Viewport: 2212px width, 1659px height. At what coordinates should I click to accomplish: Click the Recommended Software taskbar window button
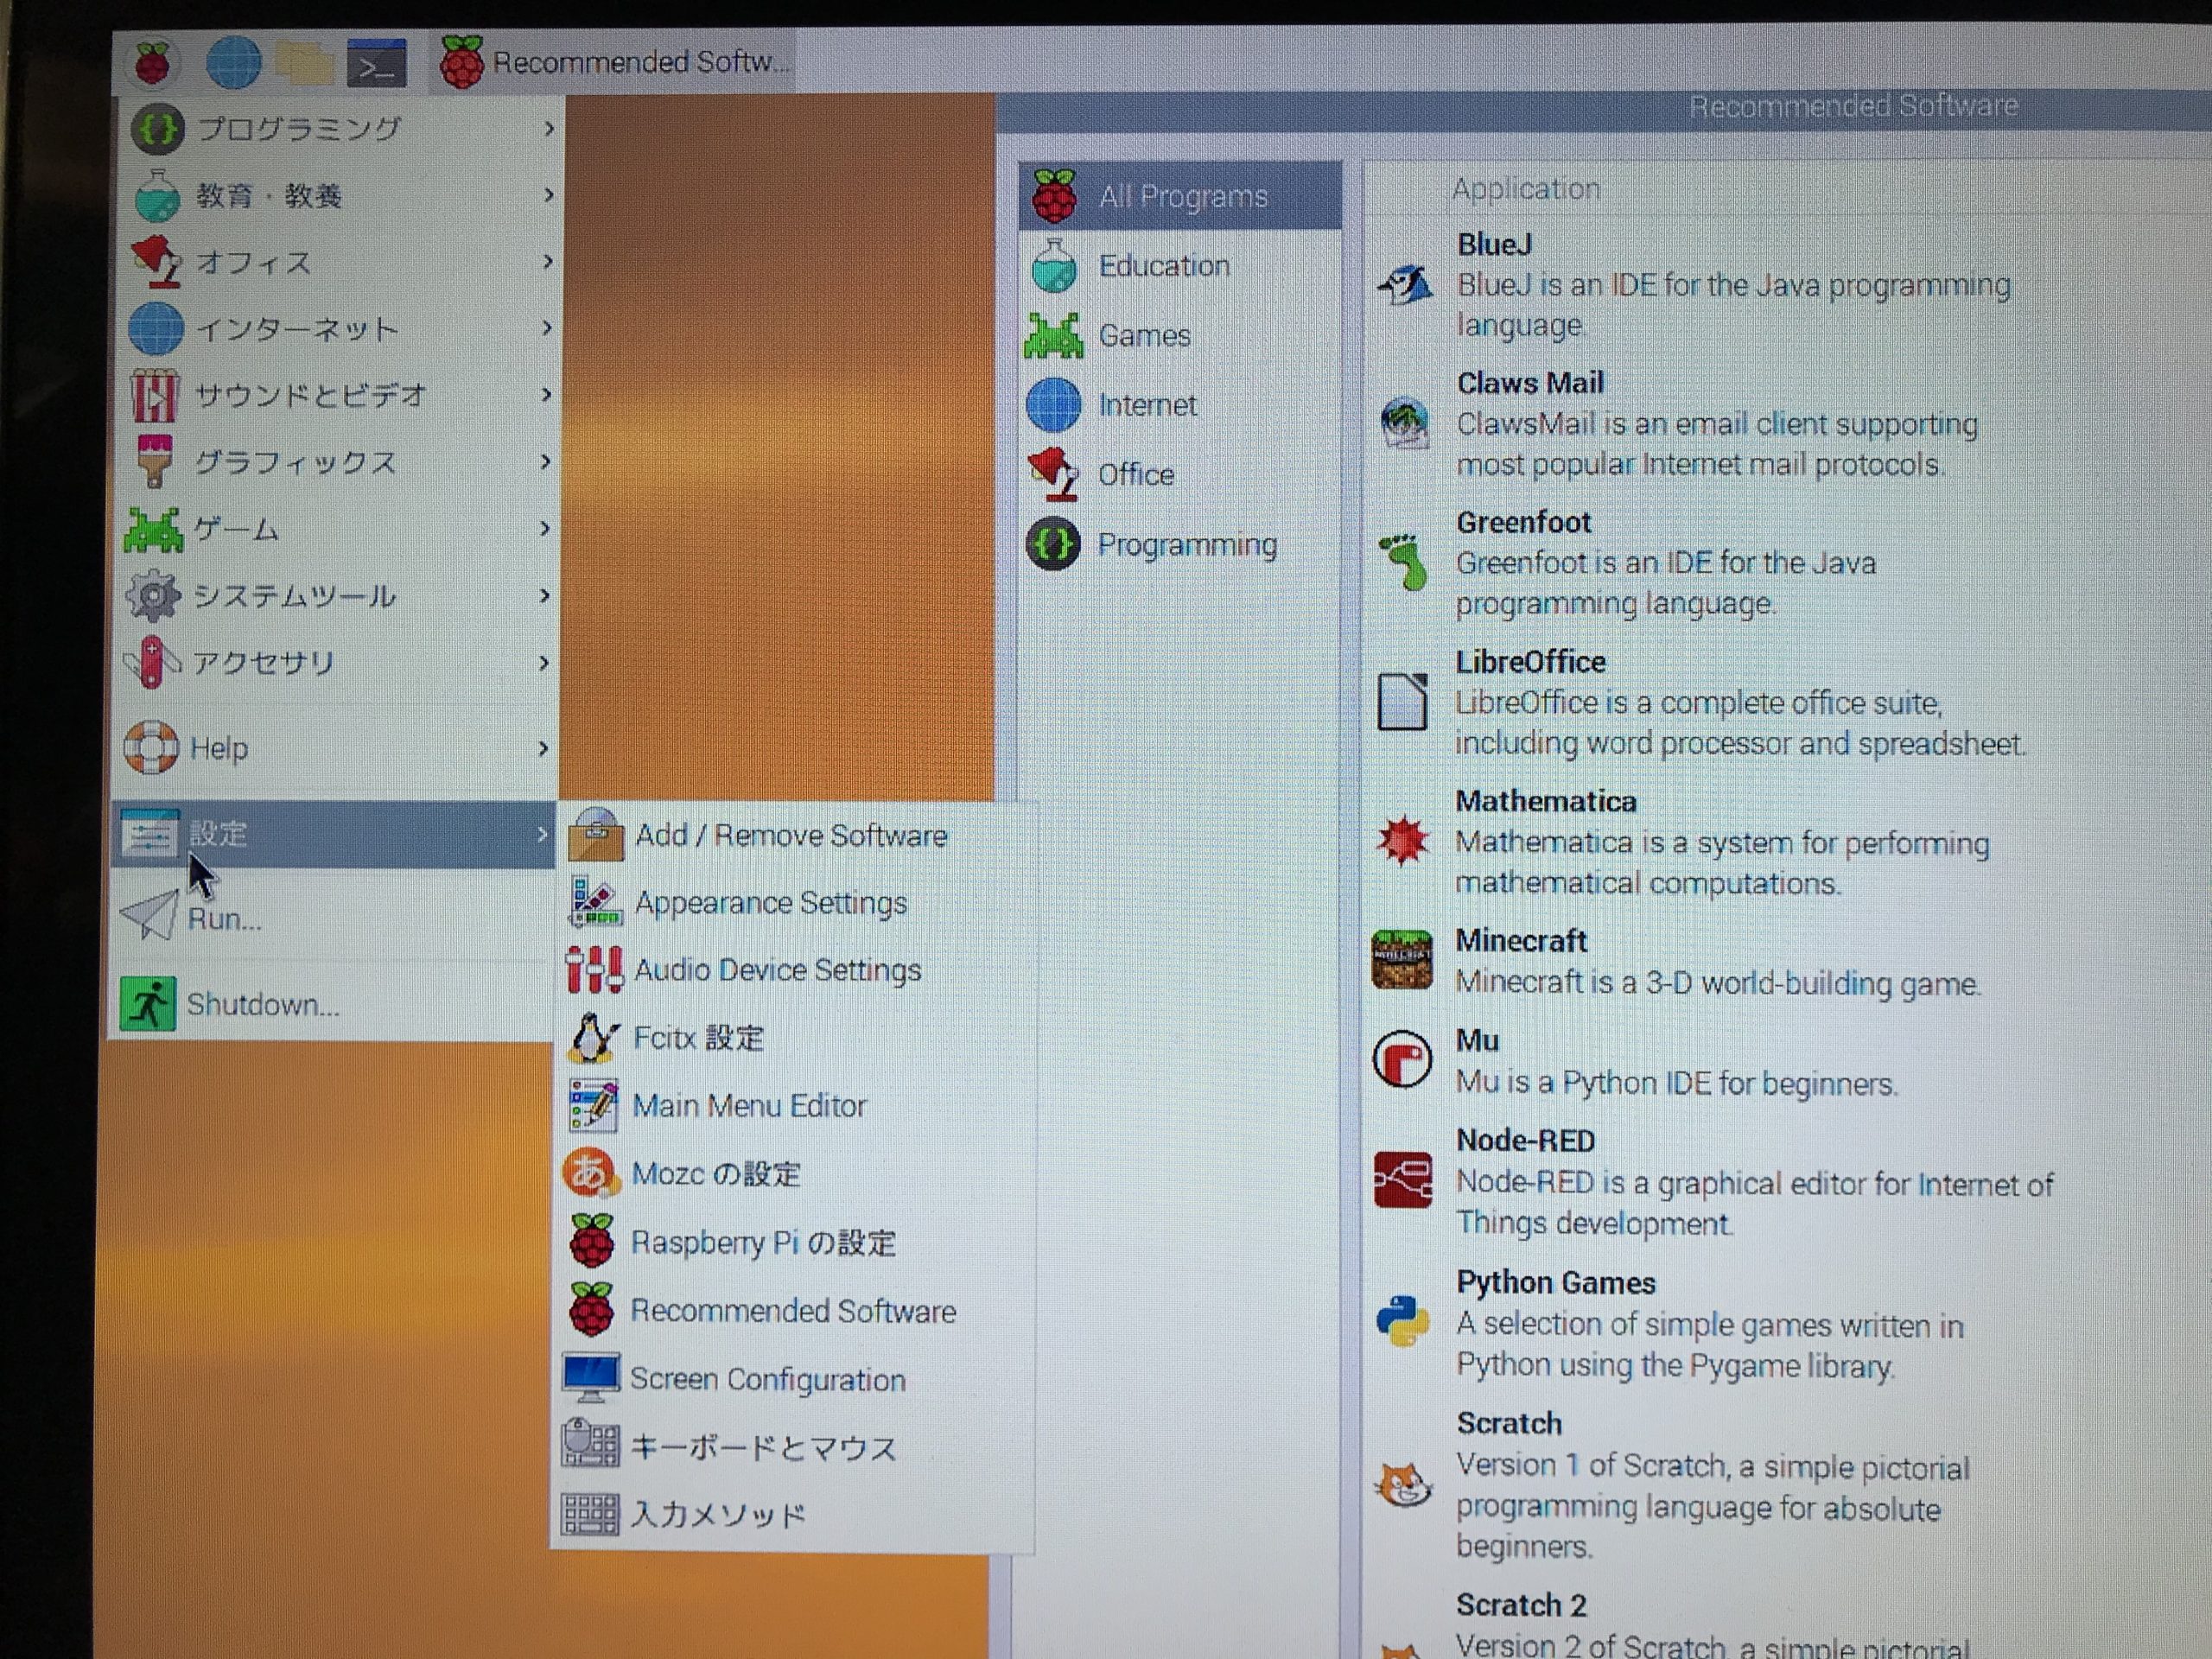(x=612, y=62)
